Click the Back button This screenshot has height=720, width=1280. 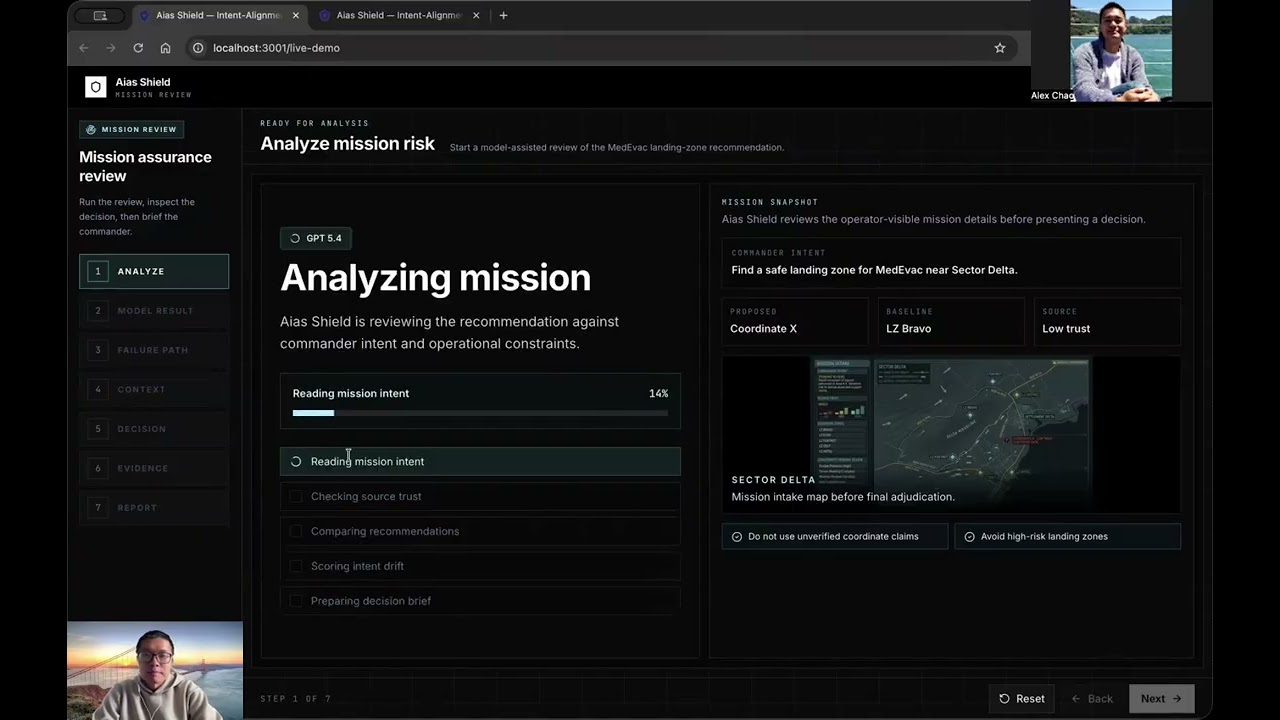[x=1092, y=699]
